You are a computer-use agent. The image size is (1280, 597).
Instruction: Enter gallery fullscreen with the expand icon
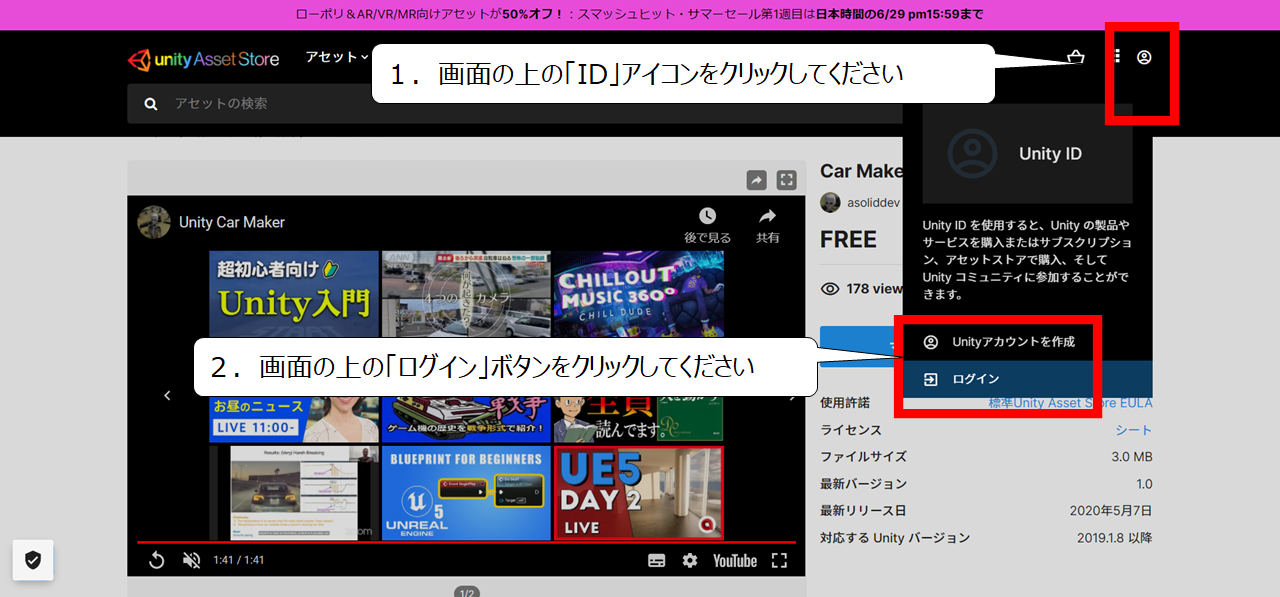point(787,180)
